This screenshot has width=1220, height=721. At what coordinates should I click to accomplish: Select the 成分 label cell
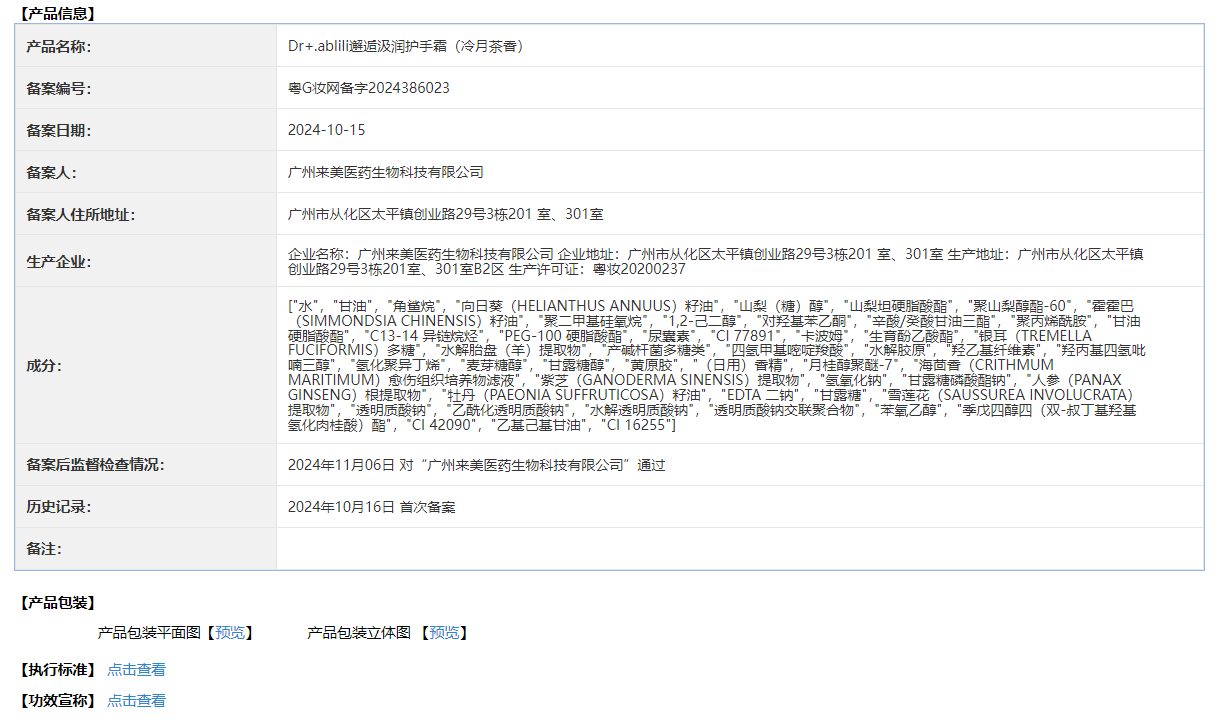pyautogui.click(x=146, y=365)
